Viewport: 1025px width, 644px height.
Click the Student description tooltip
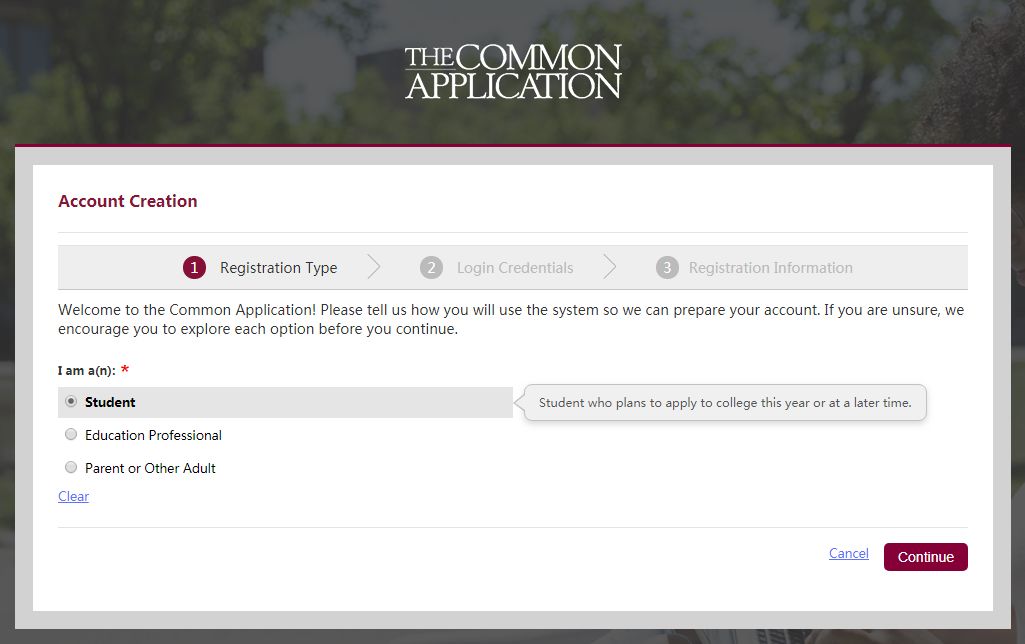tap(725, 403)
